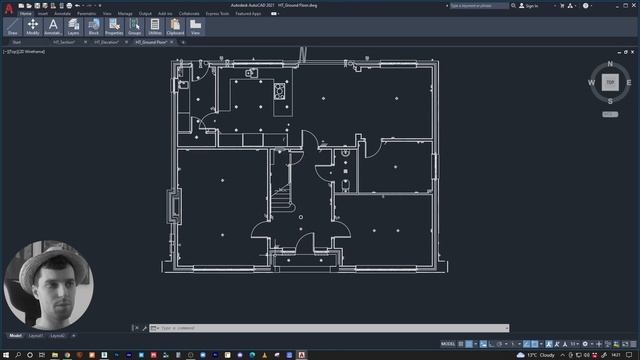This screenshot has width=640, height=360.
Task: Open the AutoCAD application menu logo
Action: point(9,9)
